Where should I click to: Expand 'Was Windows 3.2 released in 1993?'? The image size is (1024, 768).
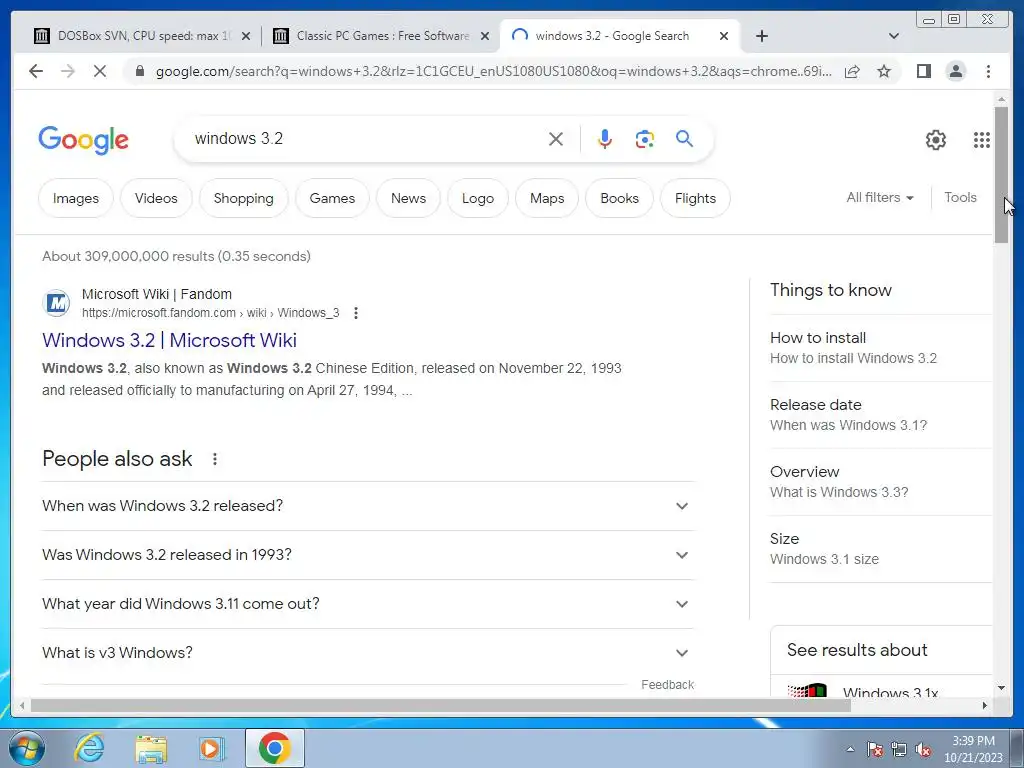[x=368, y=555]
